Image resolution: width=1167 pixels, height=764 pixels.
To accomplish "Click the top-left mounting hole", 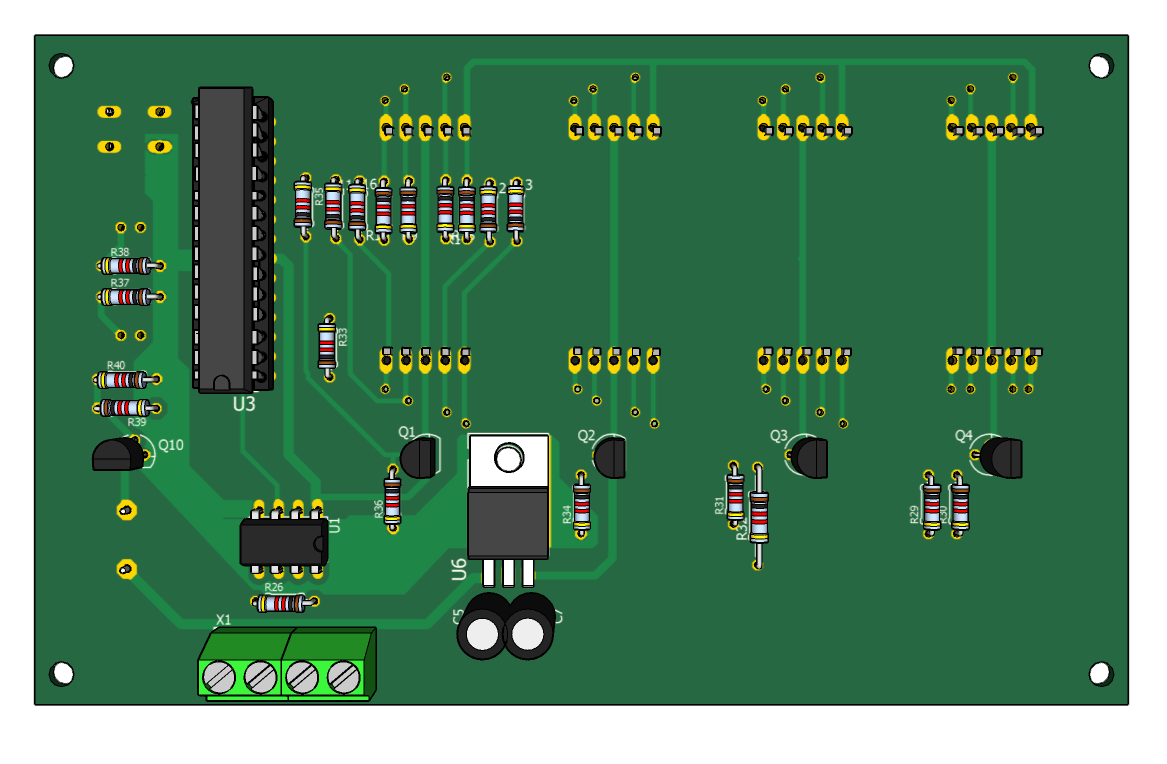I will tap(62, 66).
